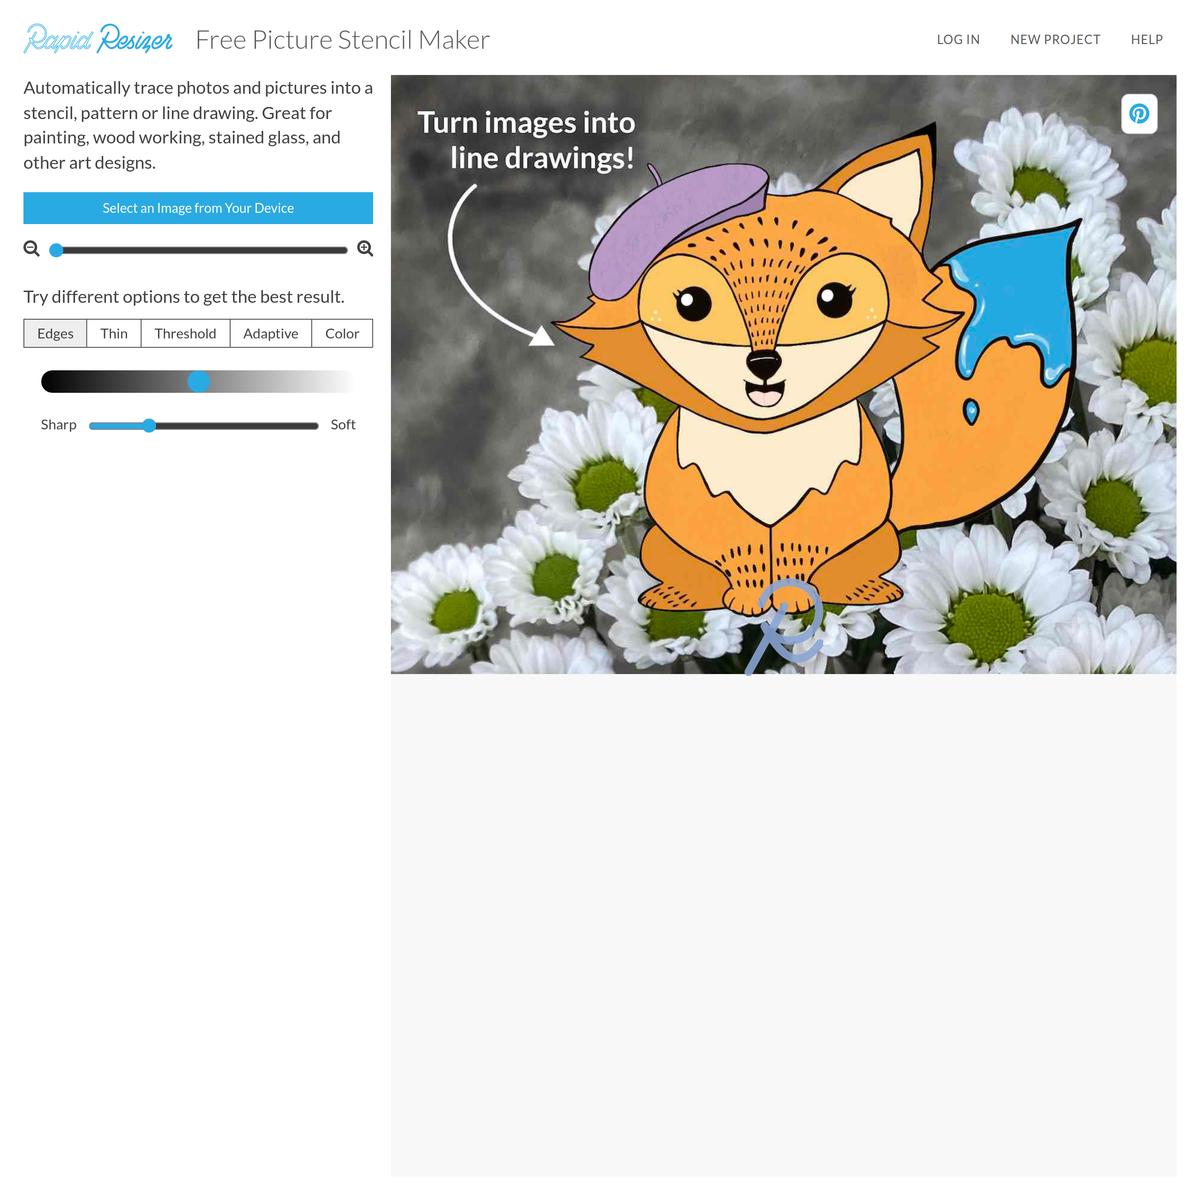
Task: Click the Free Picture Stencil Maker title
Action: (x=342, y=39)
